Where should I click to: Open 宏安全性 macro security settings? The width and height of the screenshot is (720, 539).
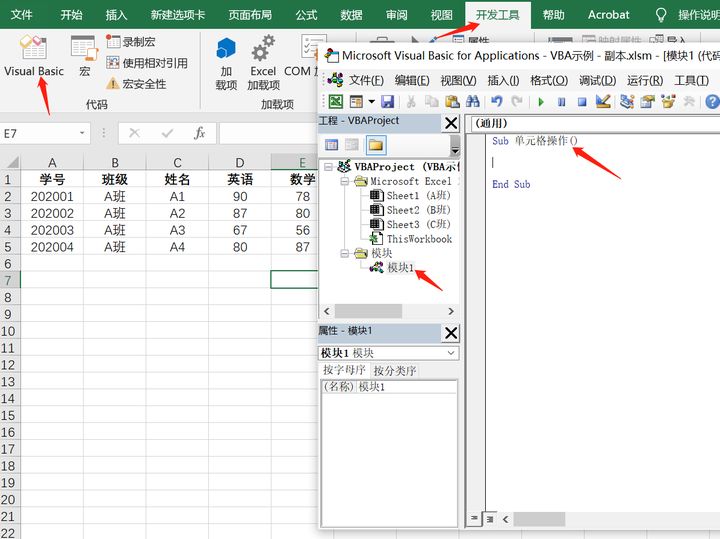click(x=136, y=84)
